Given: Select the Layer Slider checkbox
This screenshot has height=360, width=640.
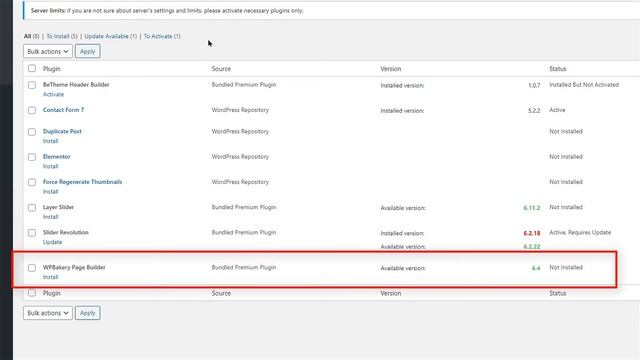Looking at the screenshot, I should tap(32, 208).
